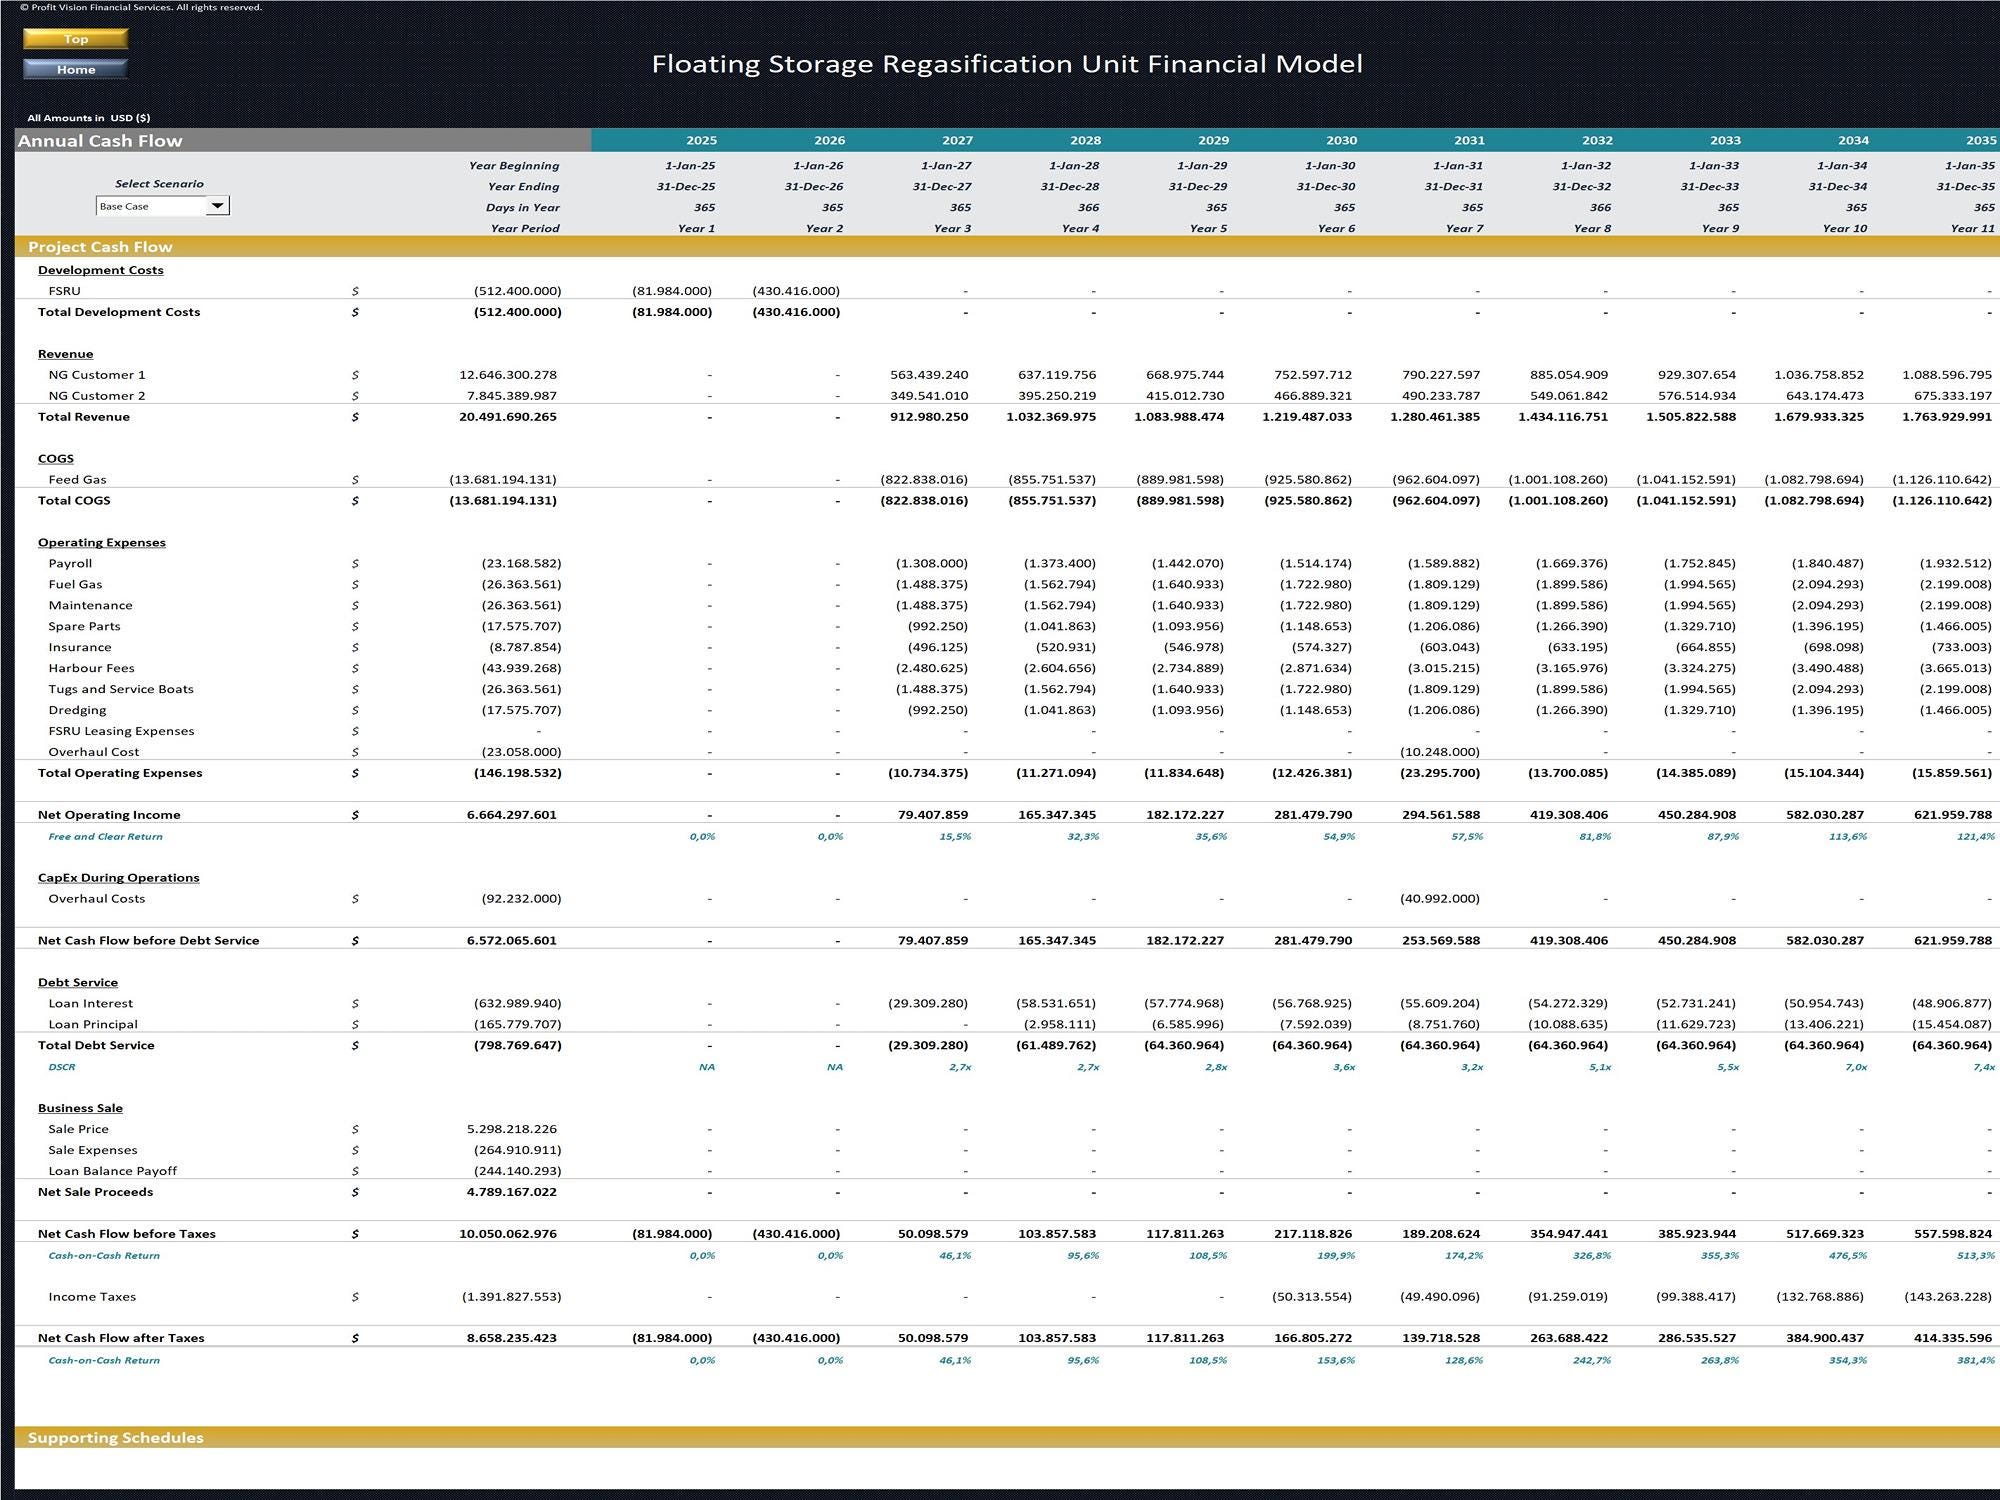Select the DSCR row label
2000x1500 pixels.
click(x=62, y=1067)
